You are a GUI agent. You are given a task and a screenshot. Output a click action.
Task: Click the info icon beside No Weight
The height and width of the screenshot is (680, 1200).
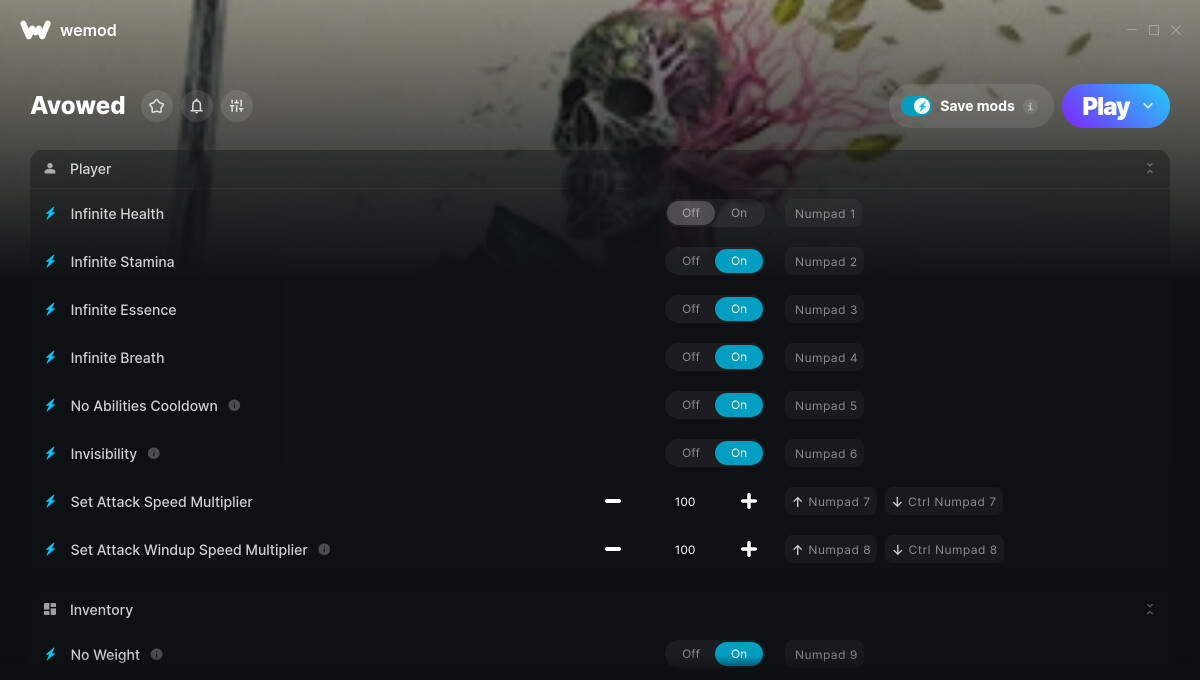pyautogui.click(x=157, y=654)
